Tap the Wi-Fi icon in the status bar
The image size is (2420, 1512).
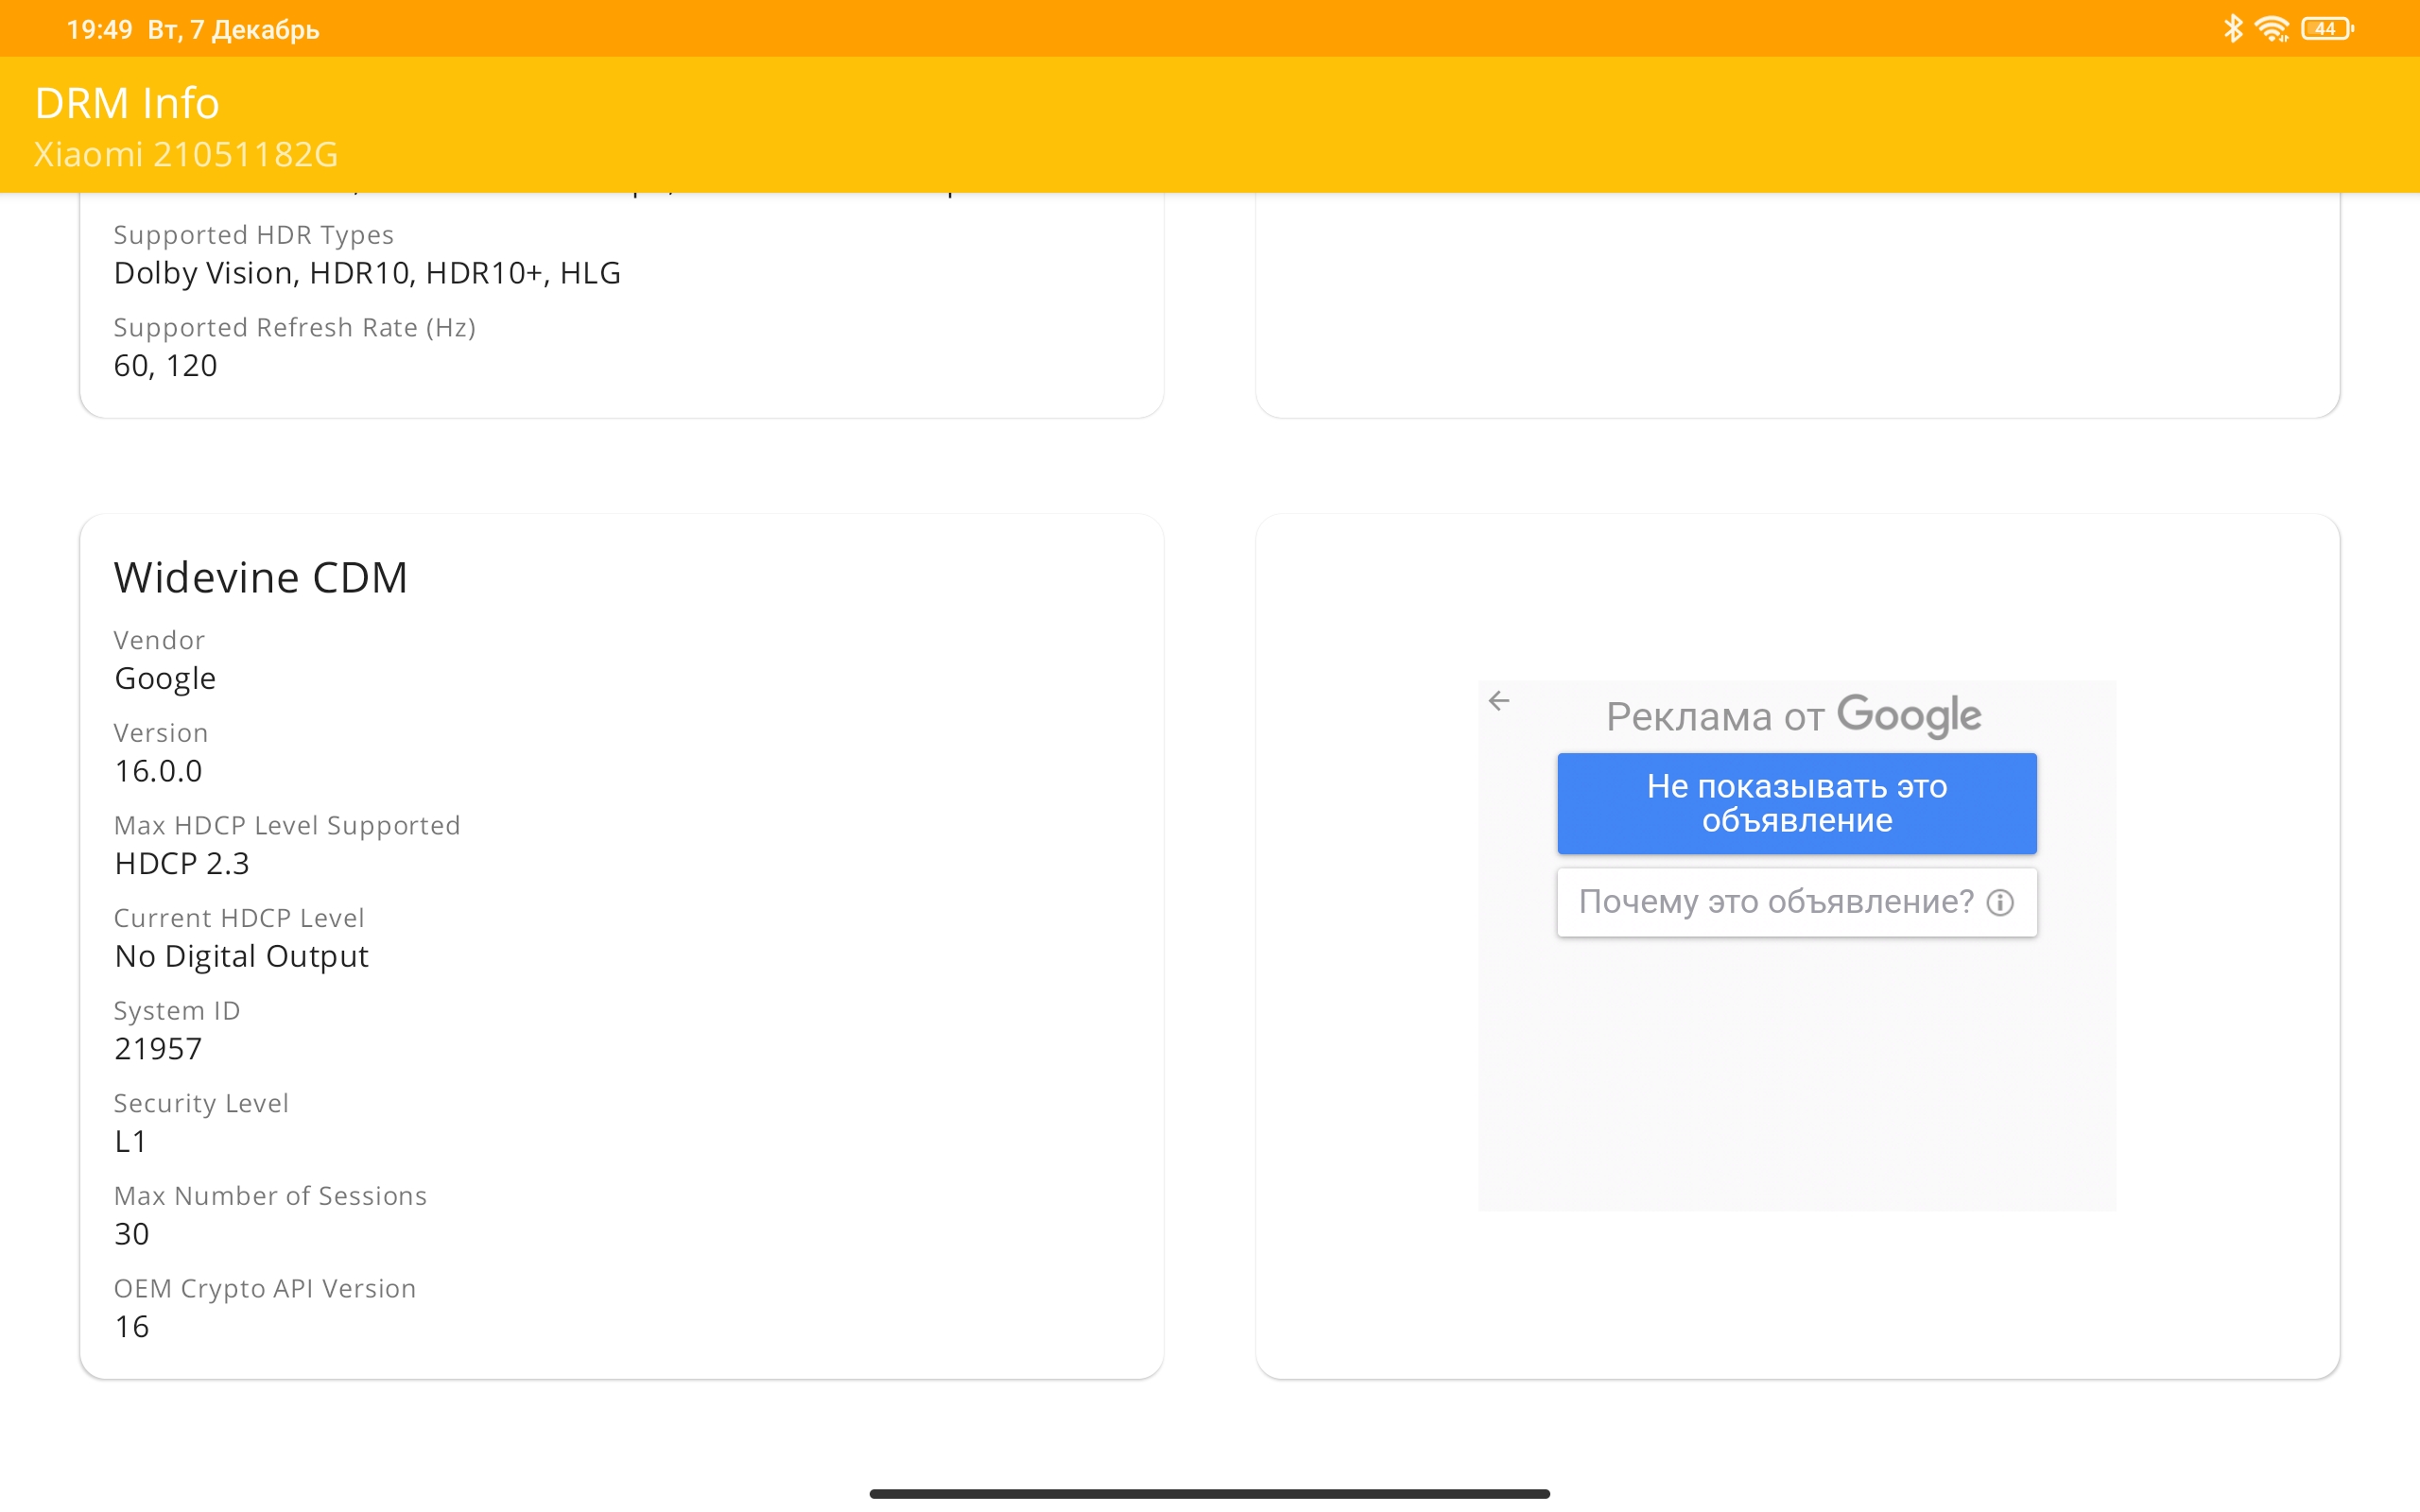pyautogui.click(x=2272, y=29)
